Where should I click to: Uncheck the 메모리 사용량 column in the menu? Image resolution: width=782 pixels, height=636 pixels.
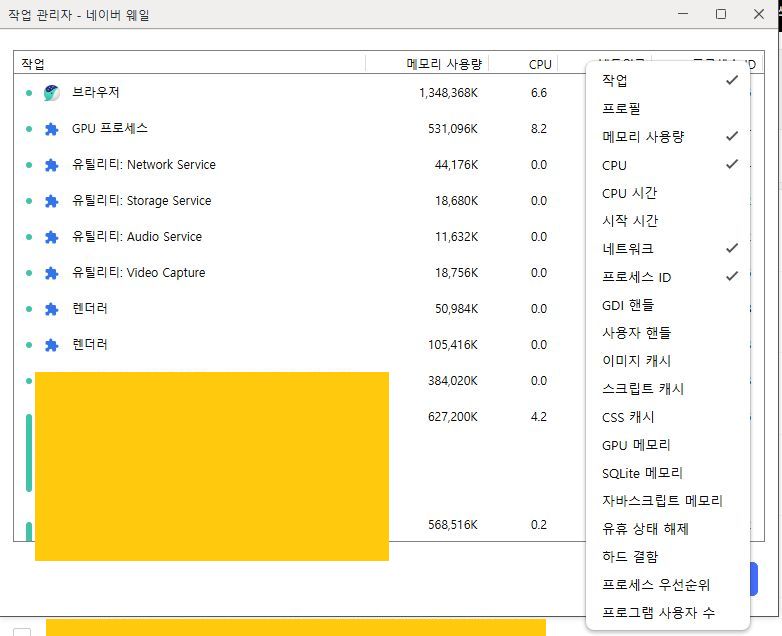668,136
